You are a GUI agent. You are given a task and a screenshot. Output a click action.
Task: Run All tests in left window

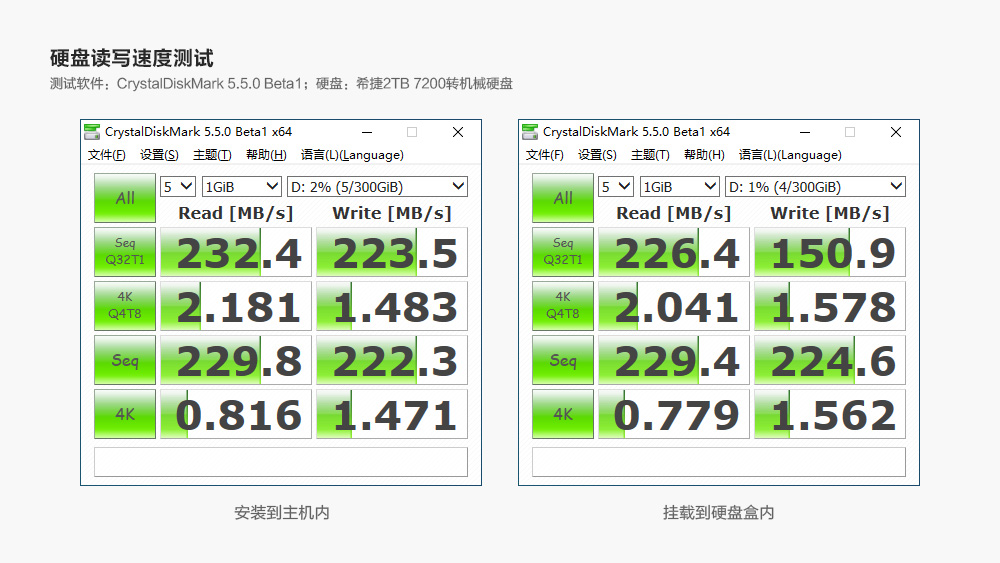pyautogui.click(x=125, y=198)
